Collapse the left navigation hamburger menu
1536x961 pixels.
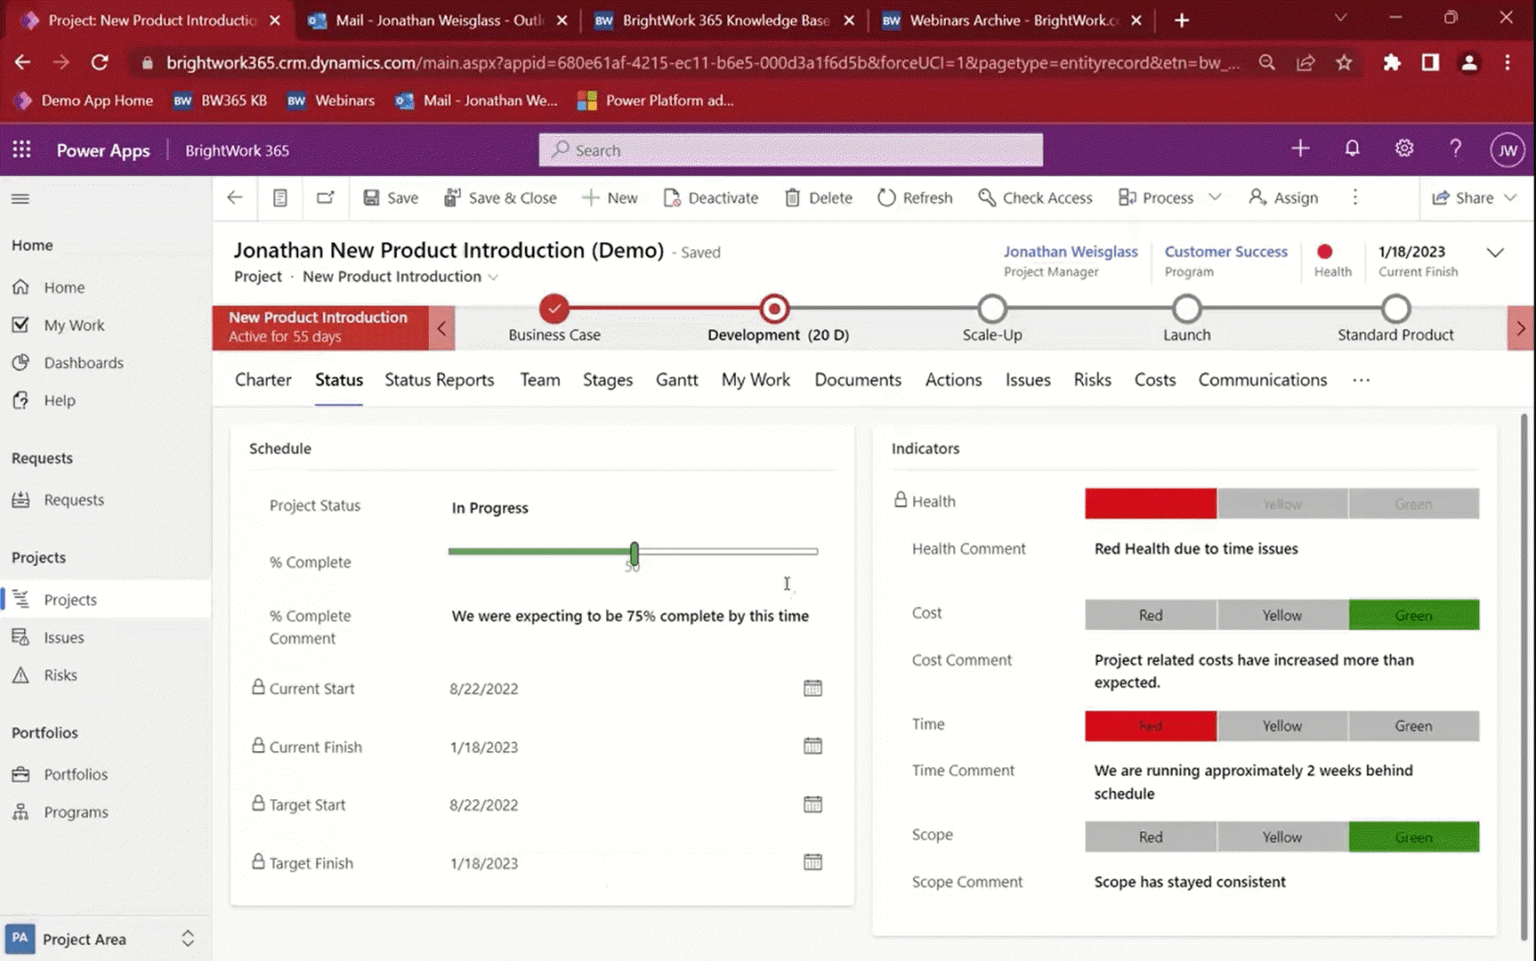pyautogui.click(x=20, y=198)
